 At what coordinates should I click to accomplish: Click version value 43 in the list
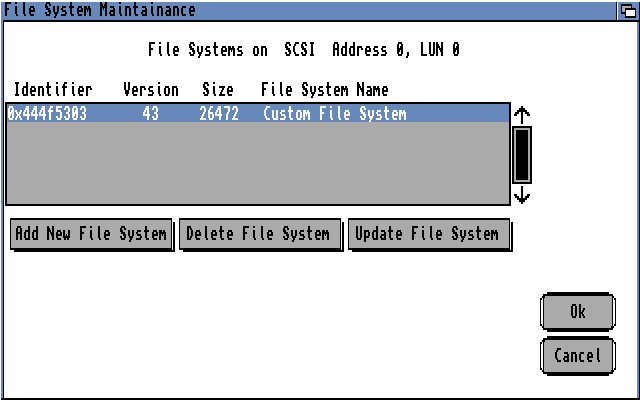[151, 114]
